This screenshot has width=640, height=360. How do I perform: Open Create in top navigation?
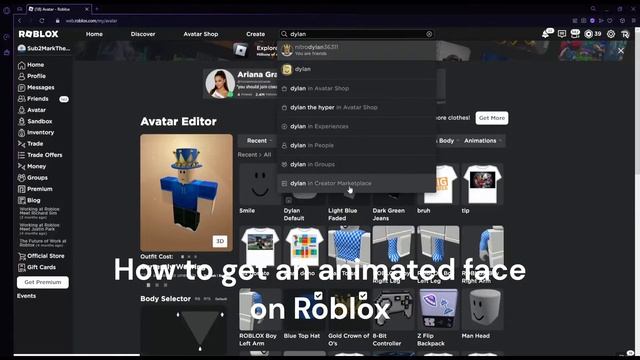(256, 34)
